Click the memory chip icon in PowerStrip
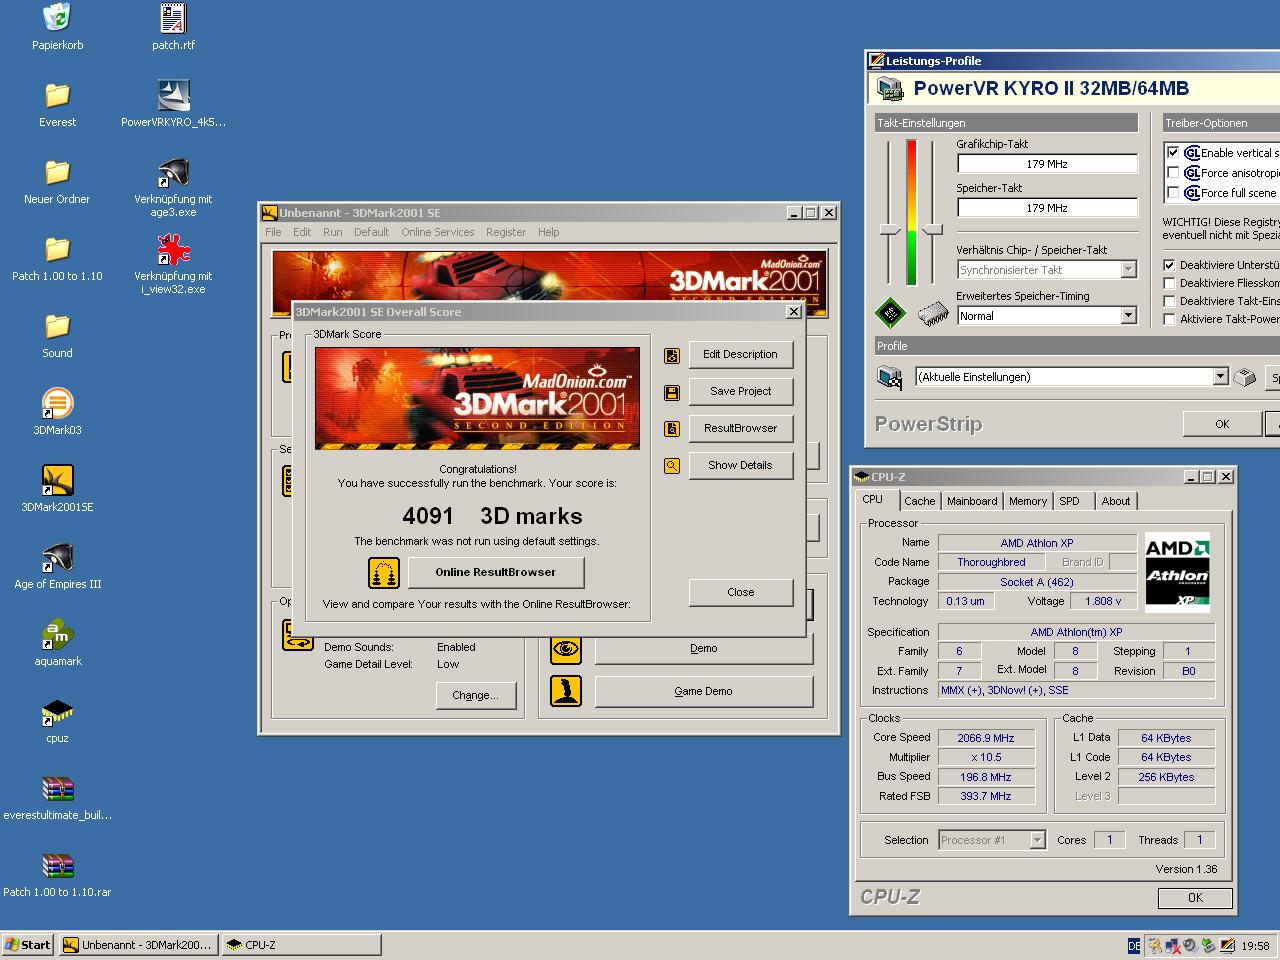Screen dimensions: 1280x960 pyautogui.click(x=932, y=314)
